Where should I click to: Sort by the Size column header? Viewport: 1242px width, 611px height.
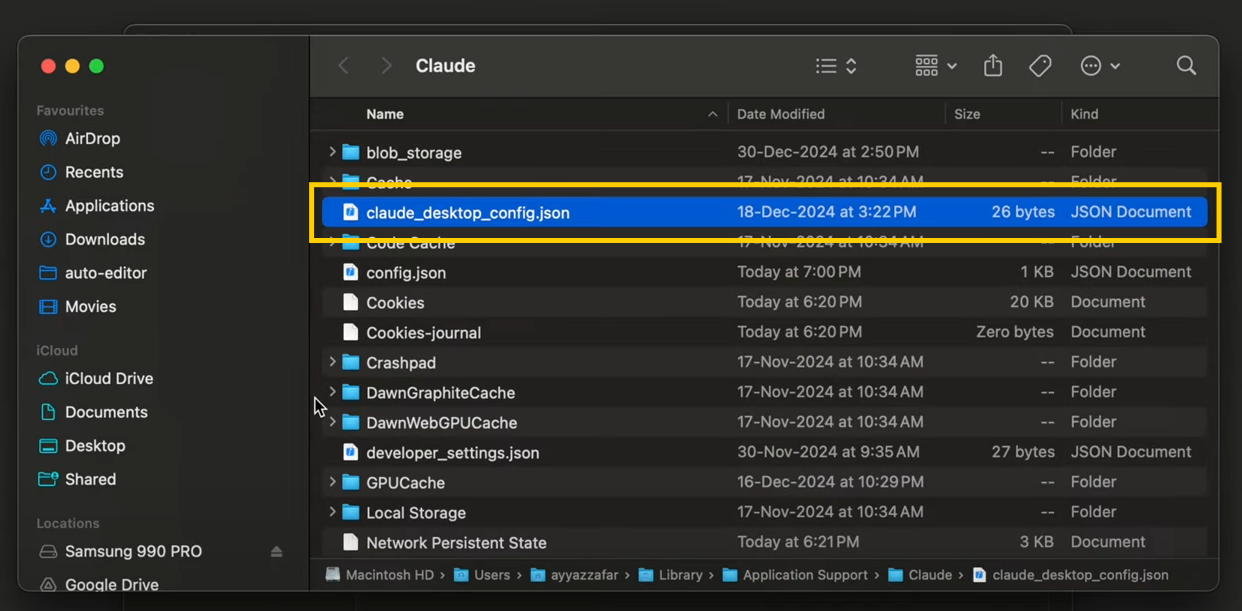tap(967, 114)
